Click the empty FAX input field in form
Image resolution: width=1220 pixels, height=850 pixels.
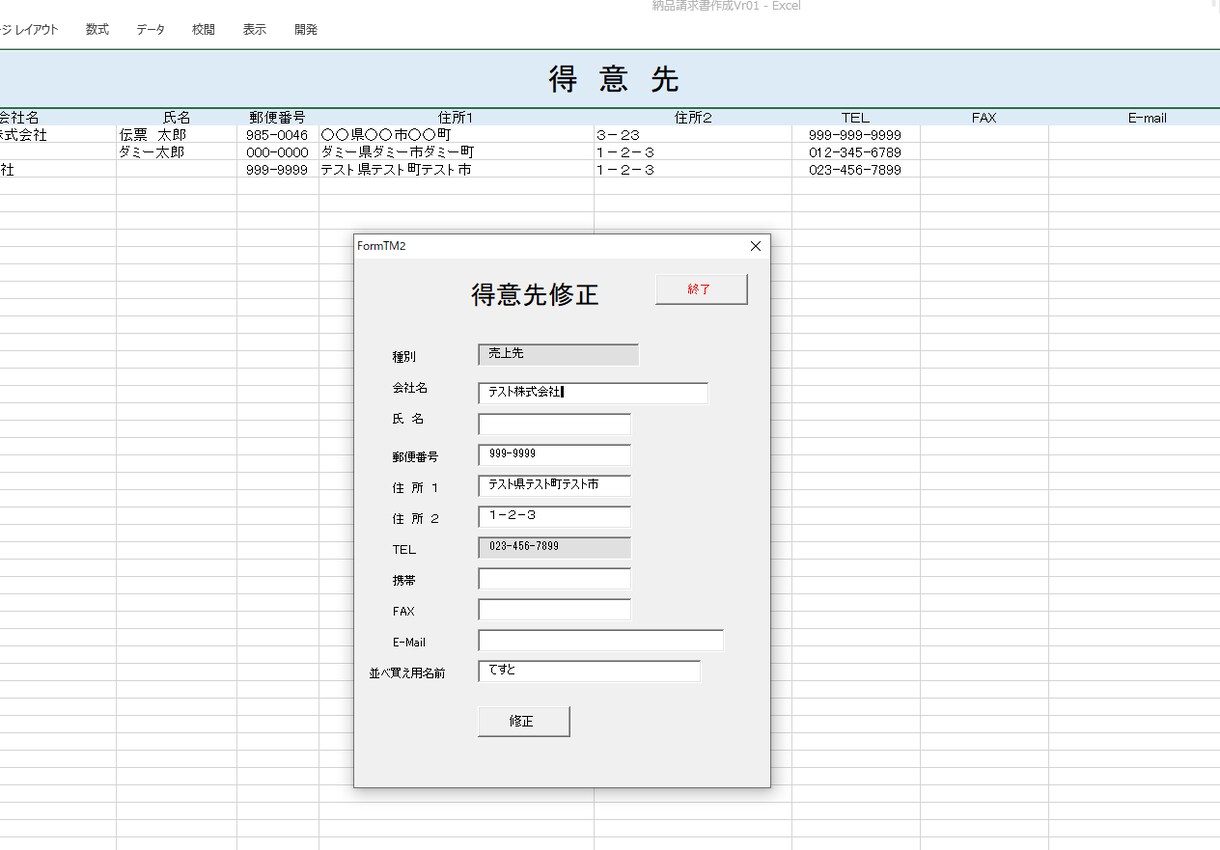[554, 610]
